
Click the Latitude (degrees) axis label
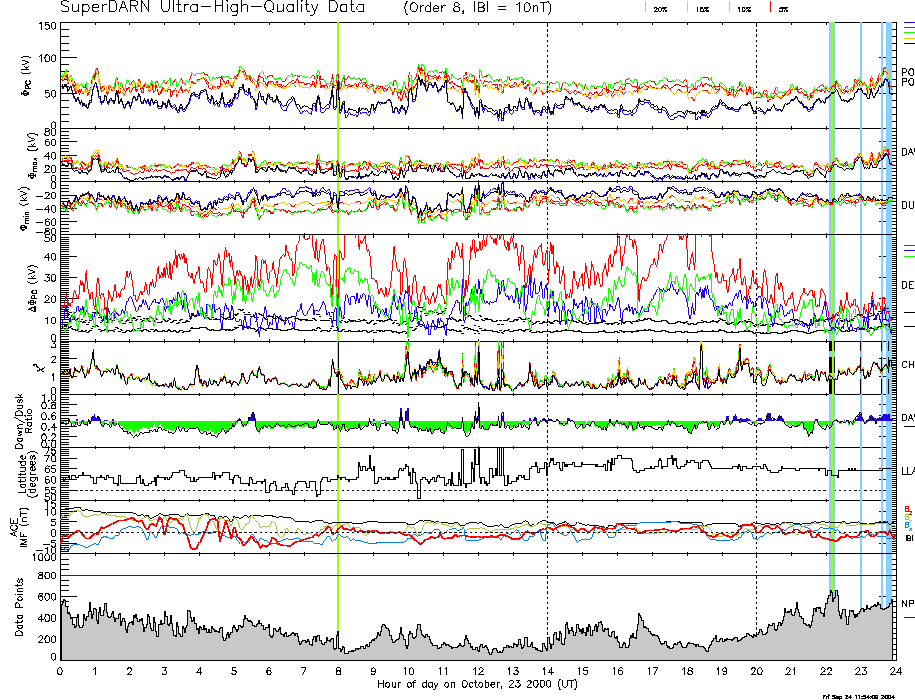point(20,472)
